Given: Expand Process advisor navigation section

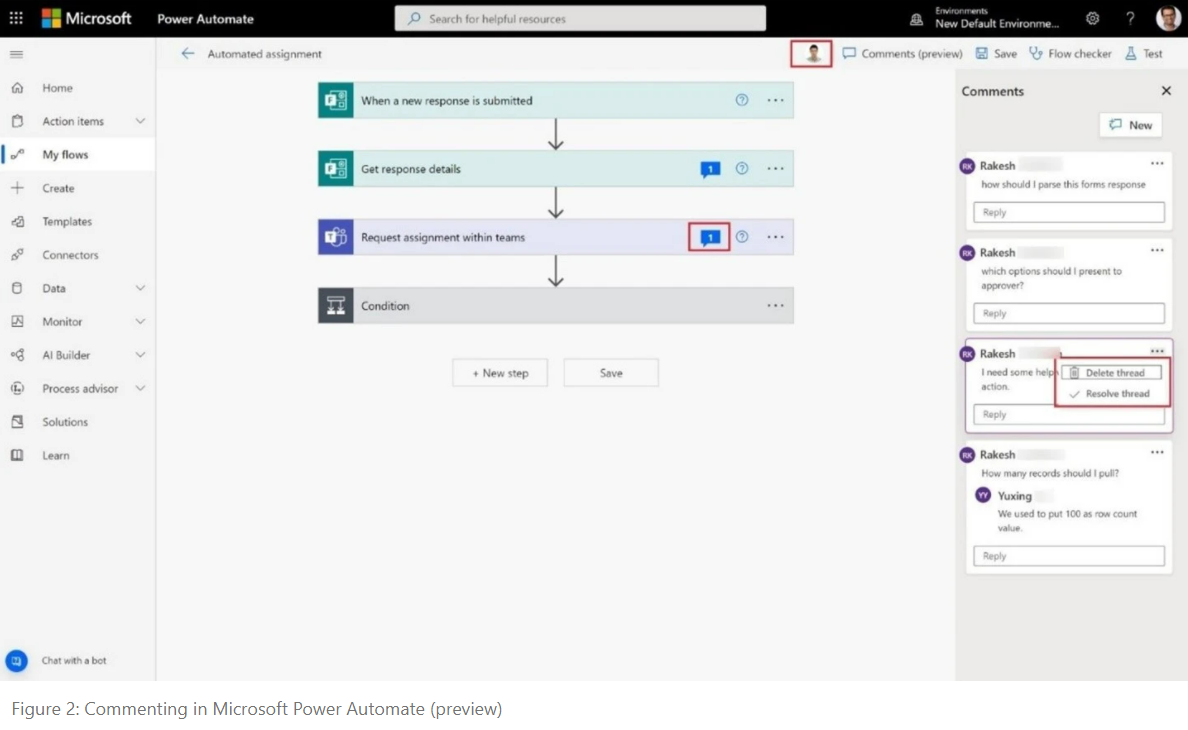Looking at the screenshot, I should click(140, 388).
